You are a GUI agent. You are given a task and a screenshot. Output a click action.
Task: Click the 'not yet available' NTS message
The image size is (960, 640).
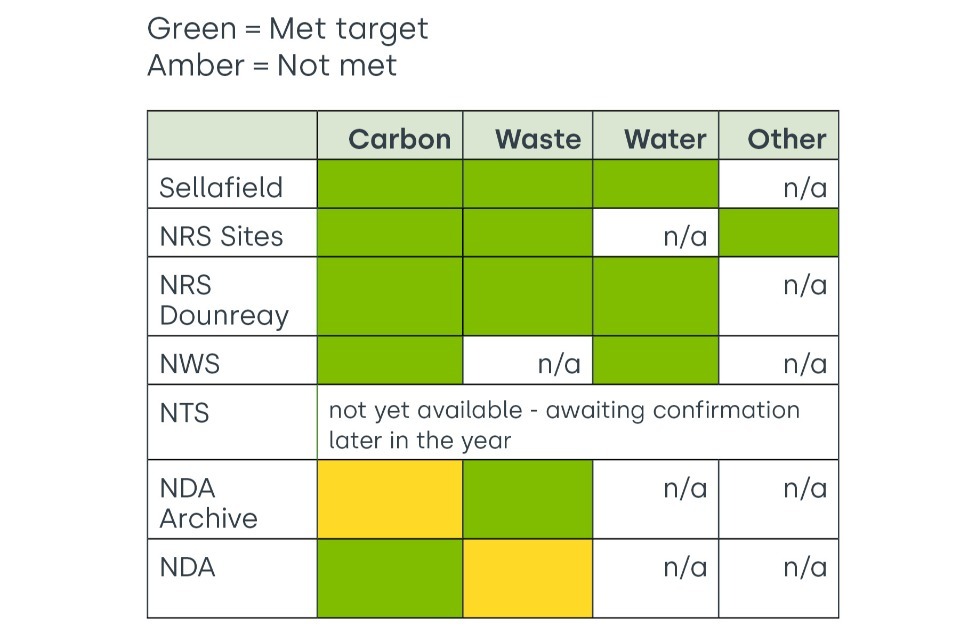[x=564, y=425]
